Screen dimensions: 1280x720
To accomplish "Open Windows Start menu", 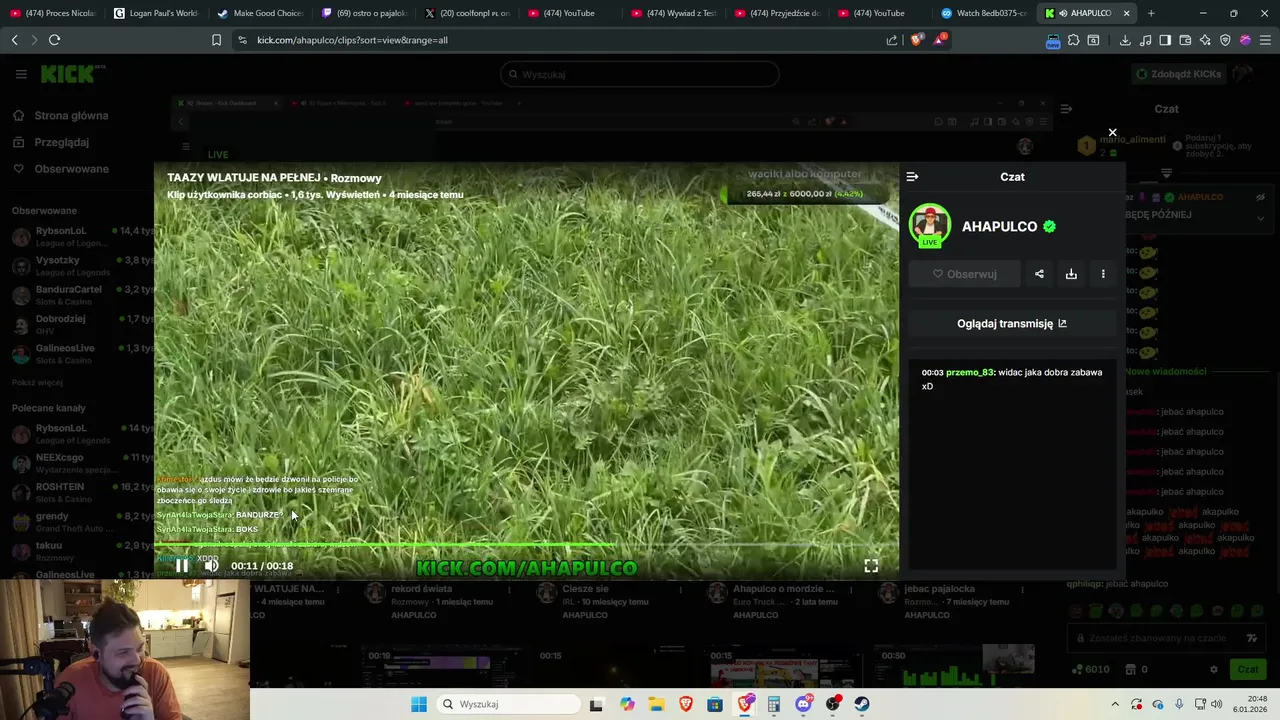I will 418,704.
